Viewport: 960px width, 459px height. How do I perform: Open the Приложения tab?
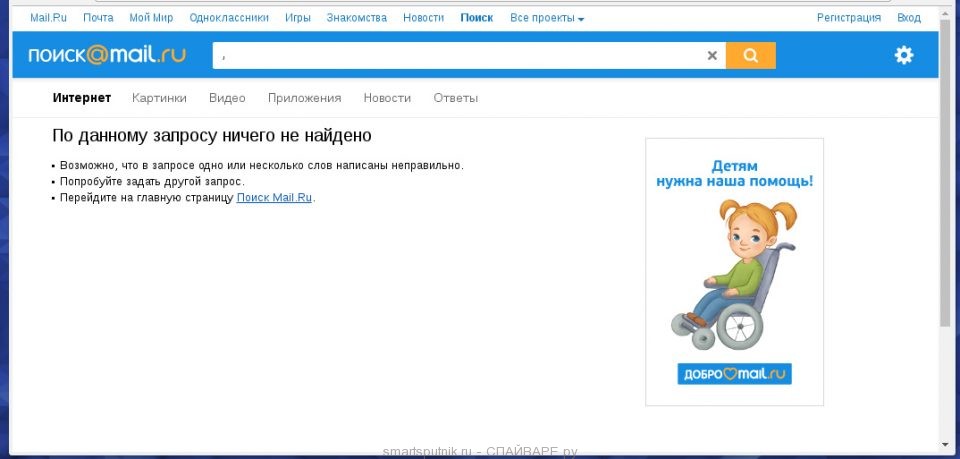click(304, 98)
